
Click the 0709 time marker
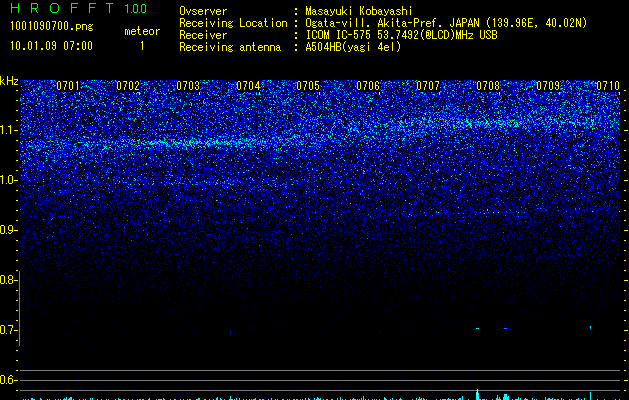(x=548, y=86)
